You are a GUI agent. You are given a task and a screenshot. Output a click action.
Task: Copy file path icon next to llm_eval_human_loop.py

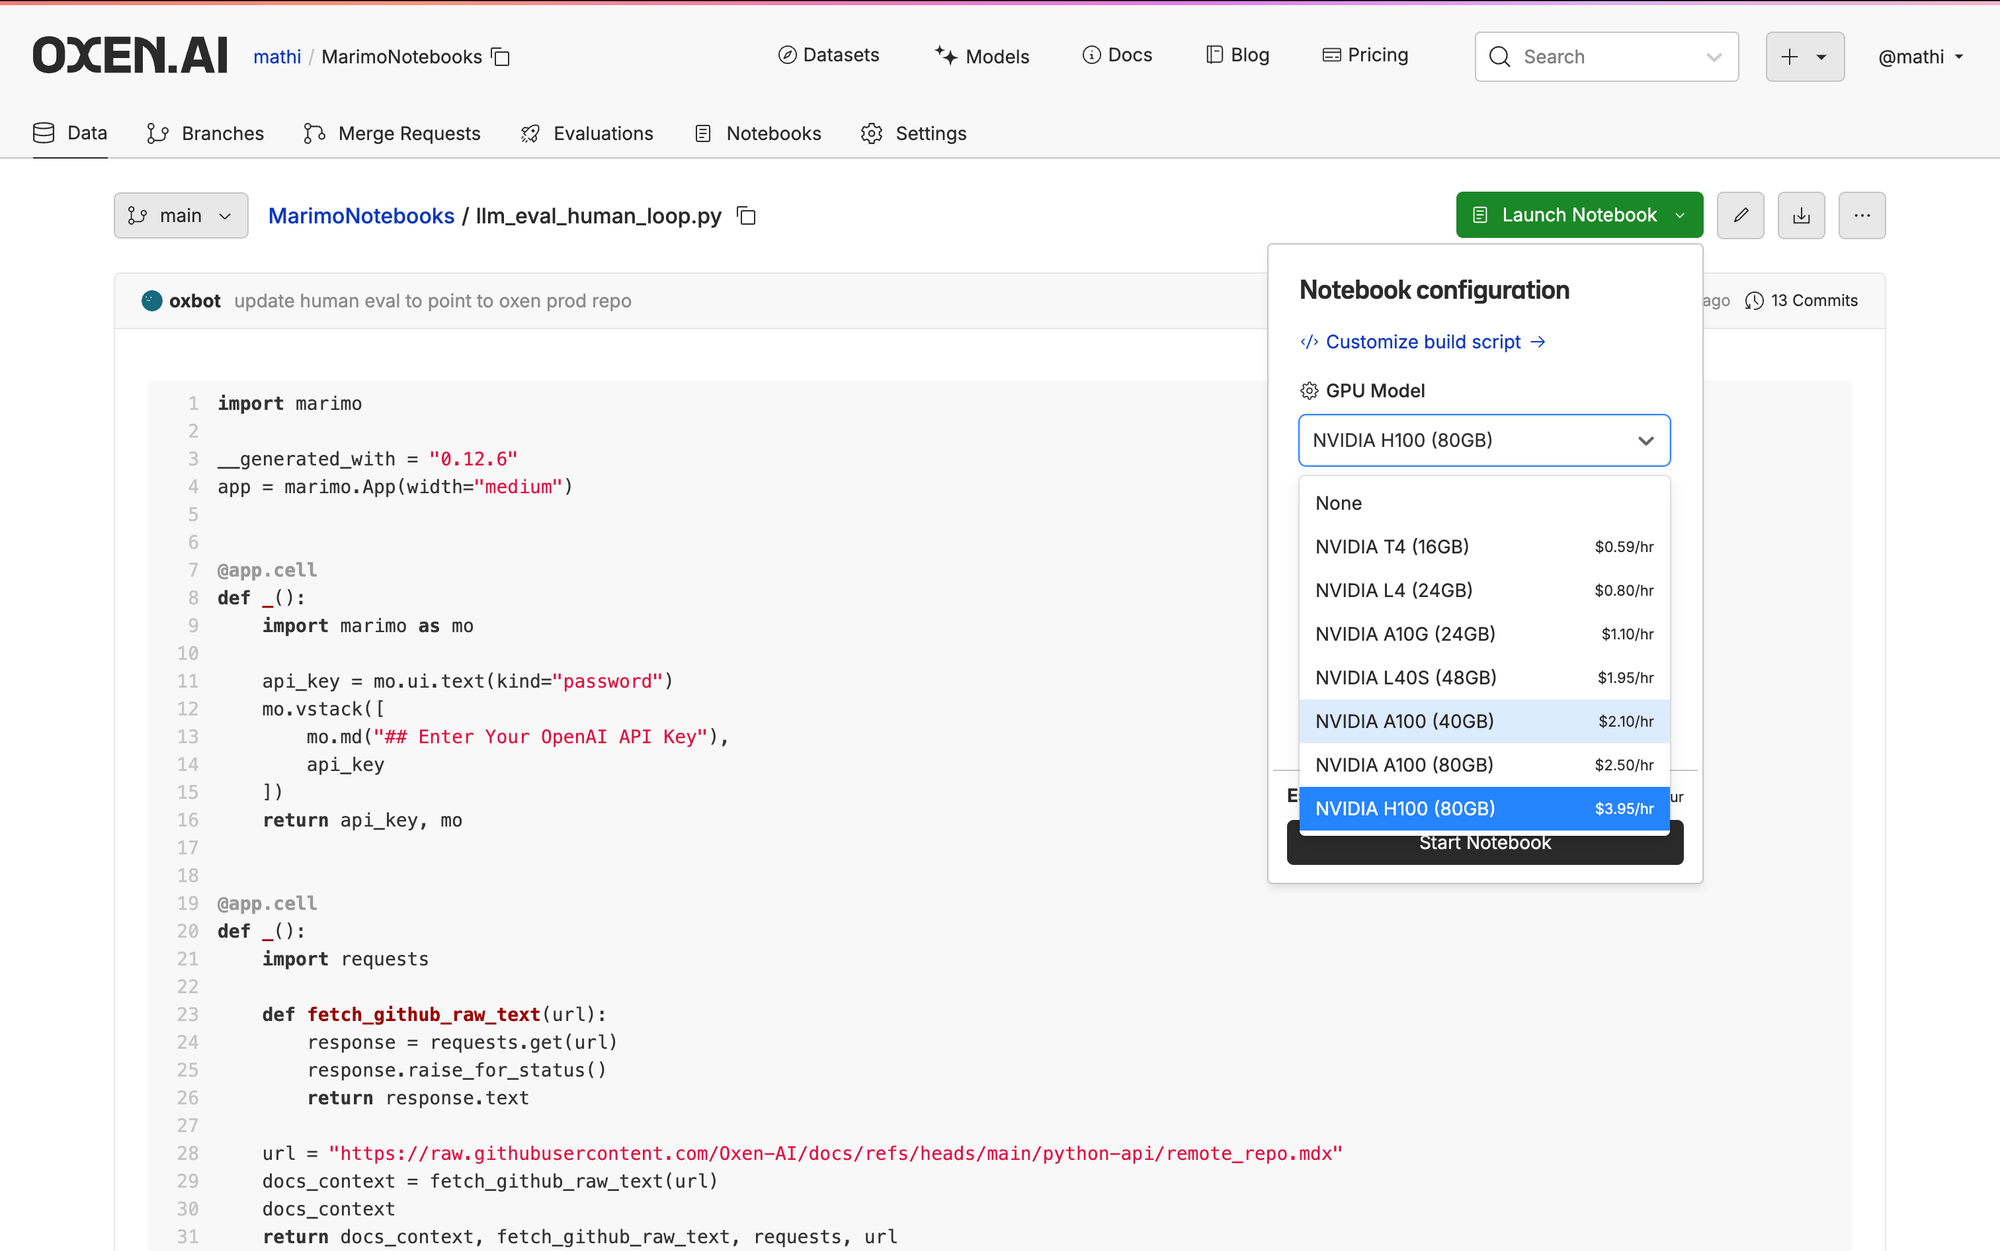point(746,216)
